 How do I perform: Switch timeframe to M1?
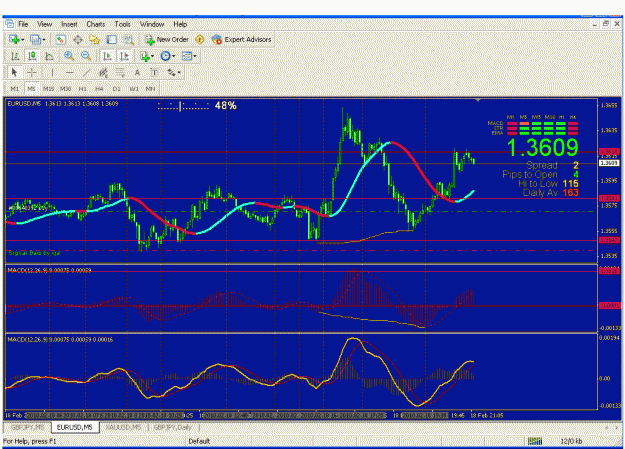click(14, 89)
